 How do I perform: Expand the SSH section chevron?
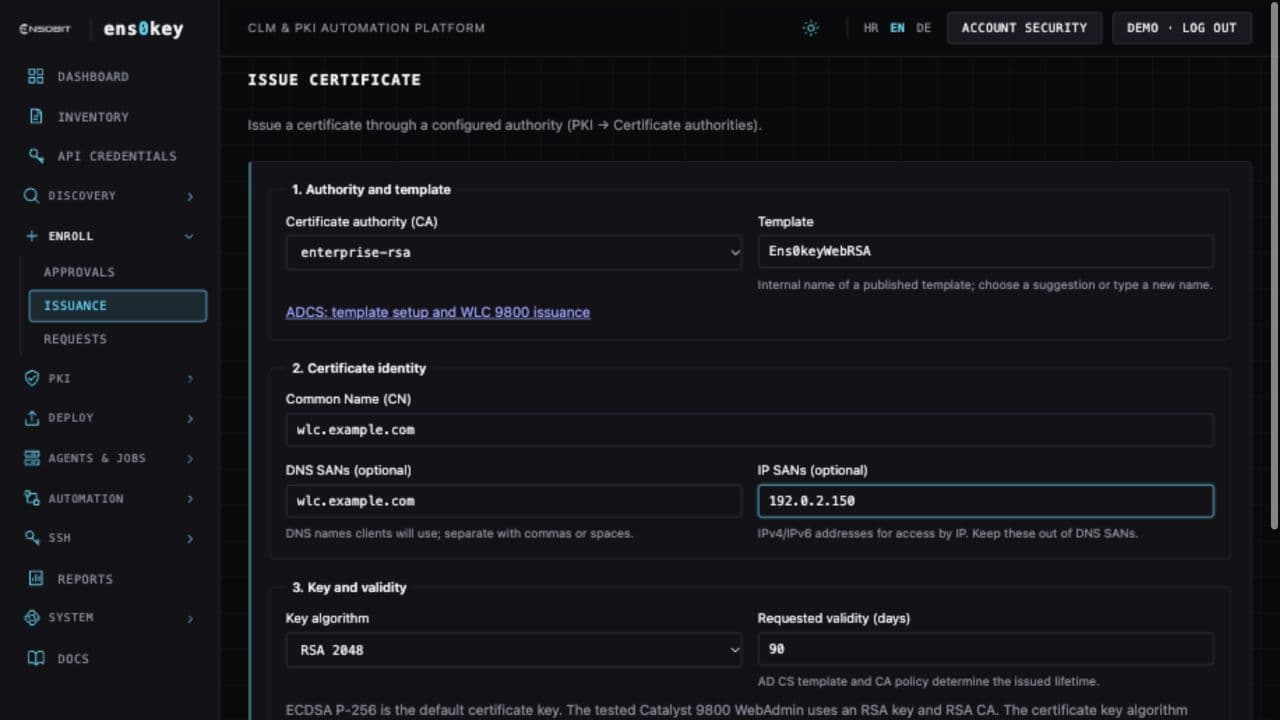(x=189, y=538)
